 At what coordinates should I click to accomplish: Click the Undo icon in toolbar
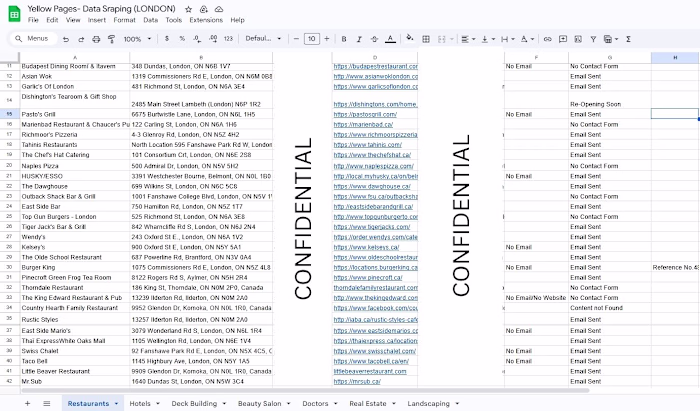(x=66, y=39)
